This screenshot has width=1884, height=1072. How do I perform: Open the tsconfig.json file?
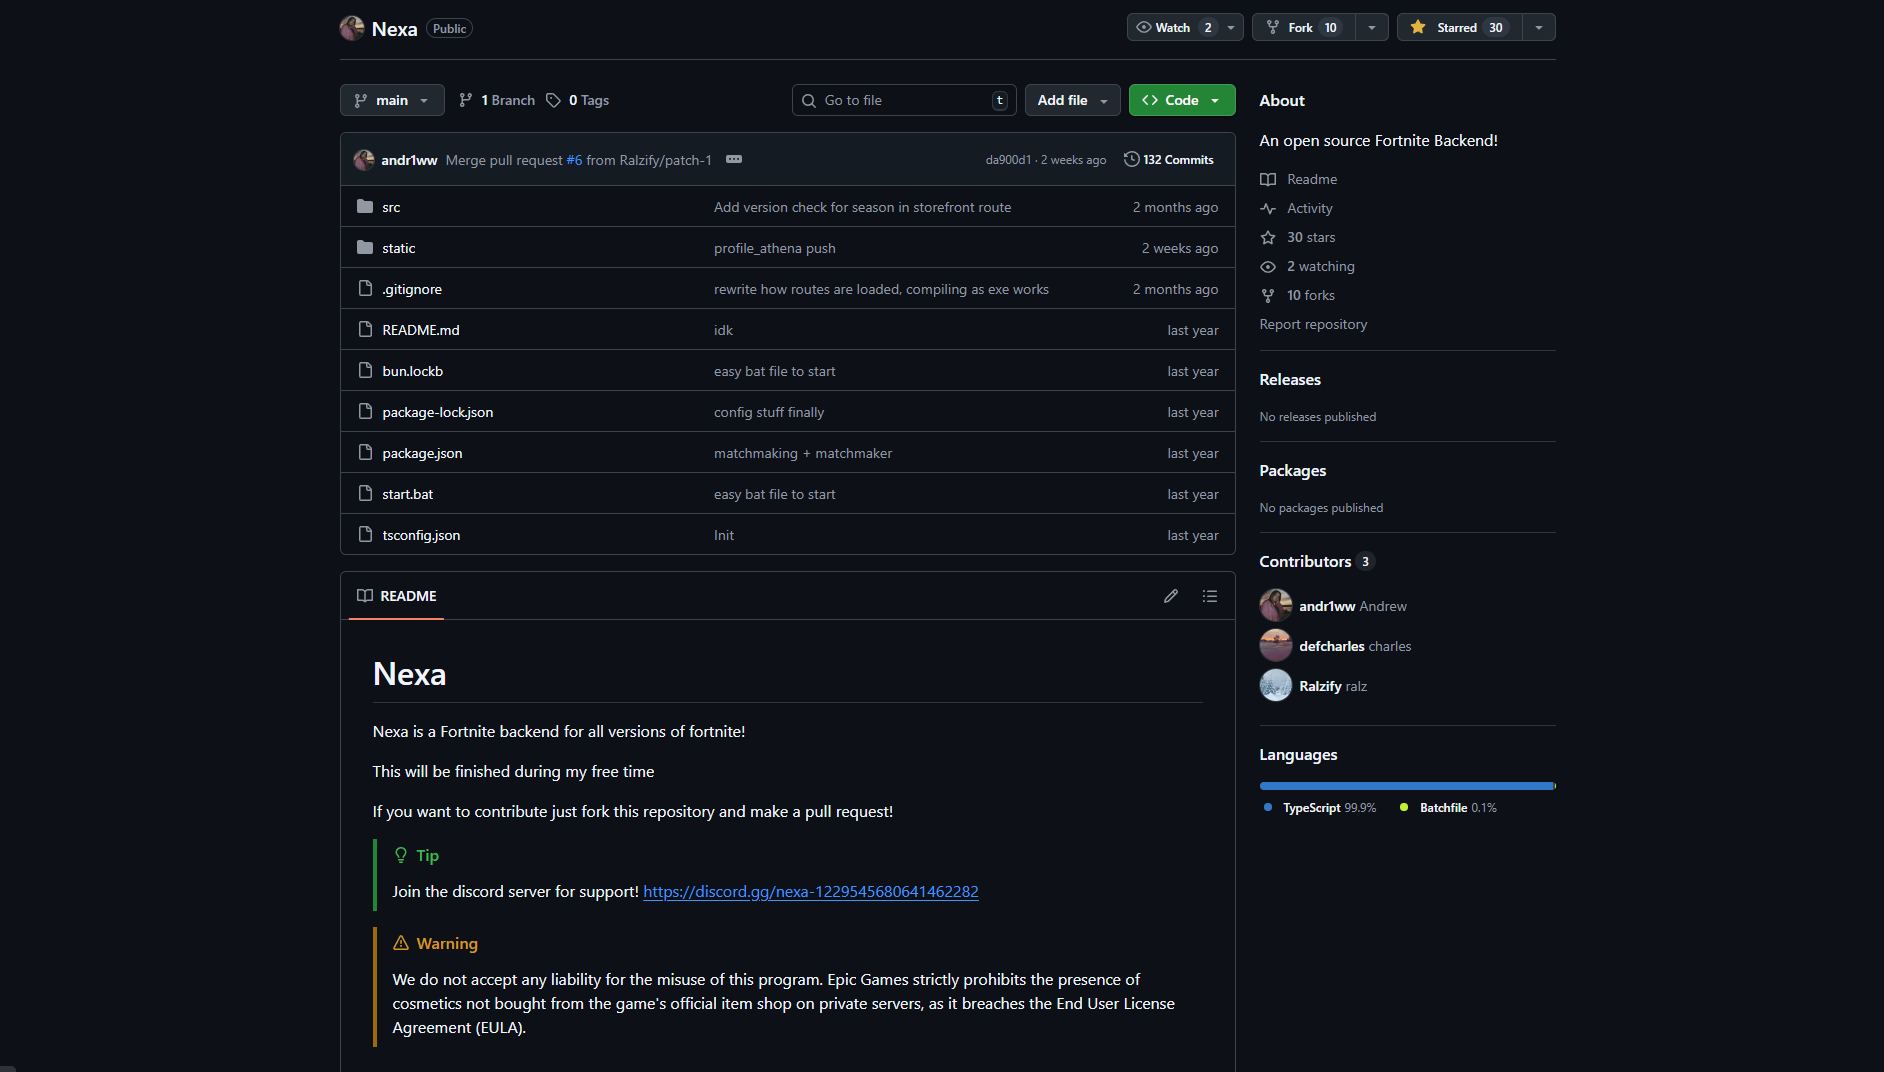click(x=421, y=536)
